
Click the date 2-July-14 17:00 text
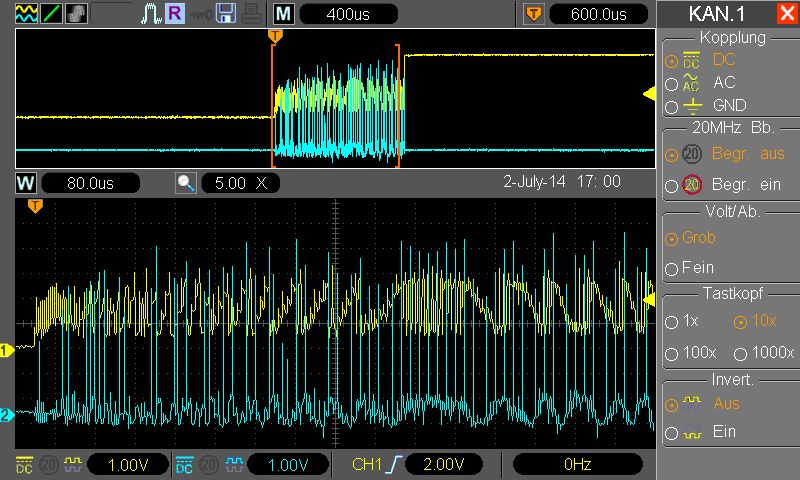562,182
